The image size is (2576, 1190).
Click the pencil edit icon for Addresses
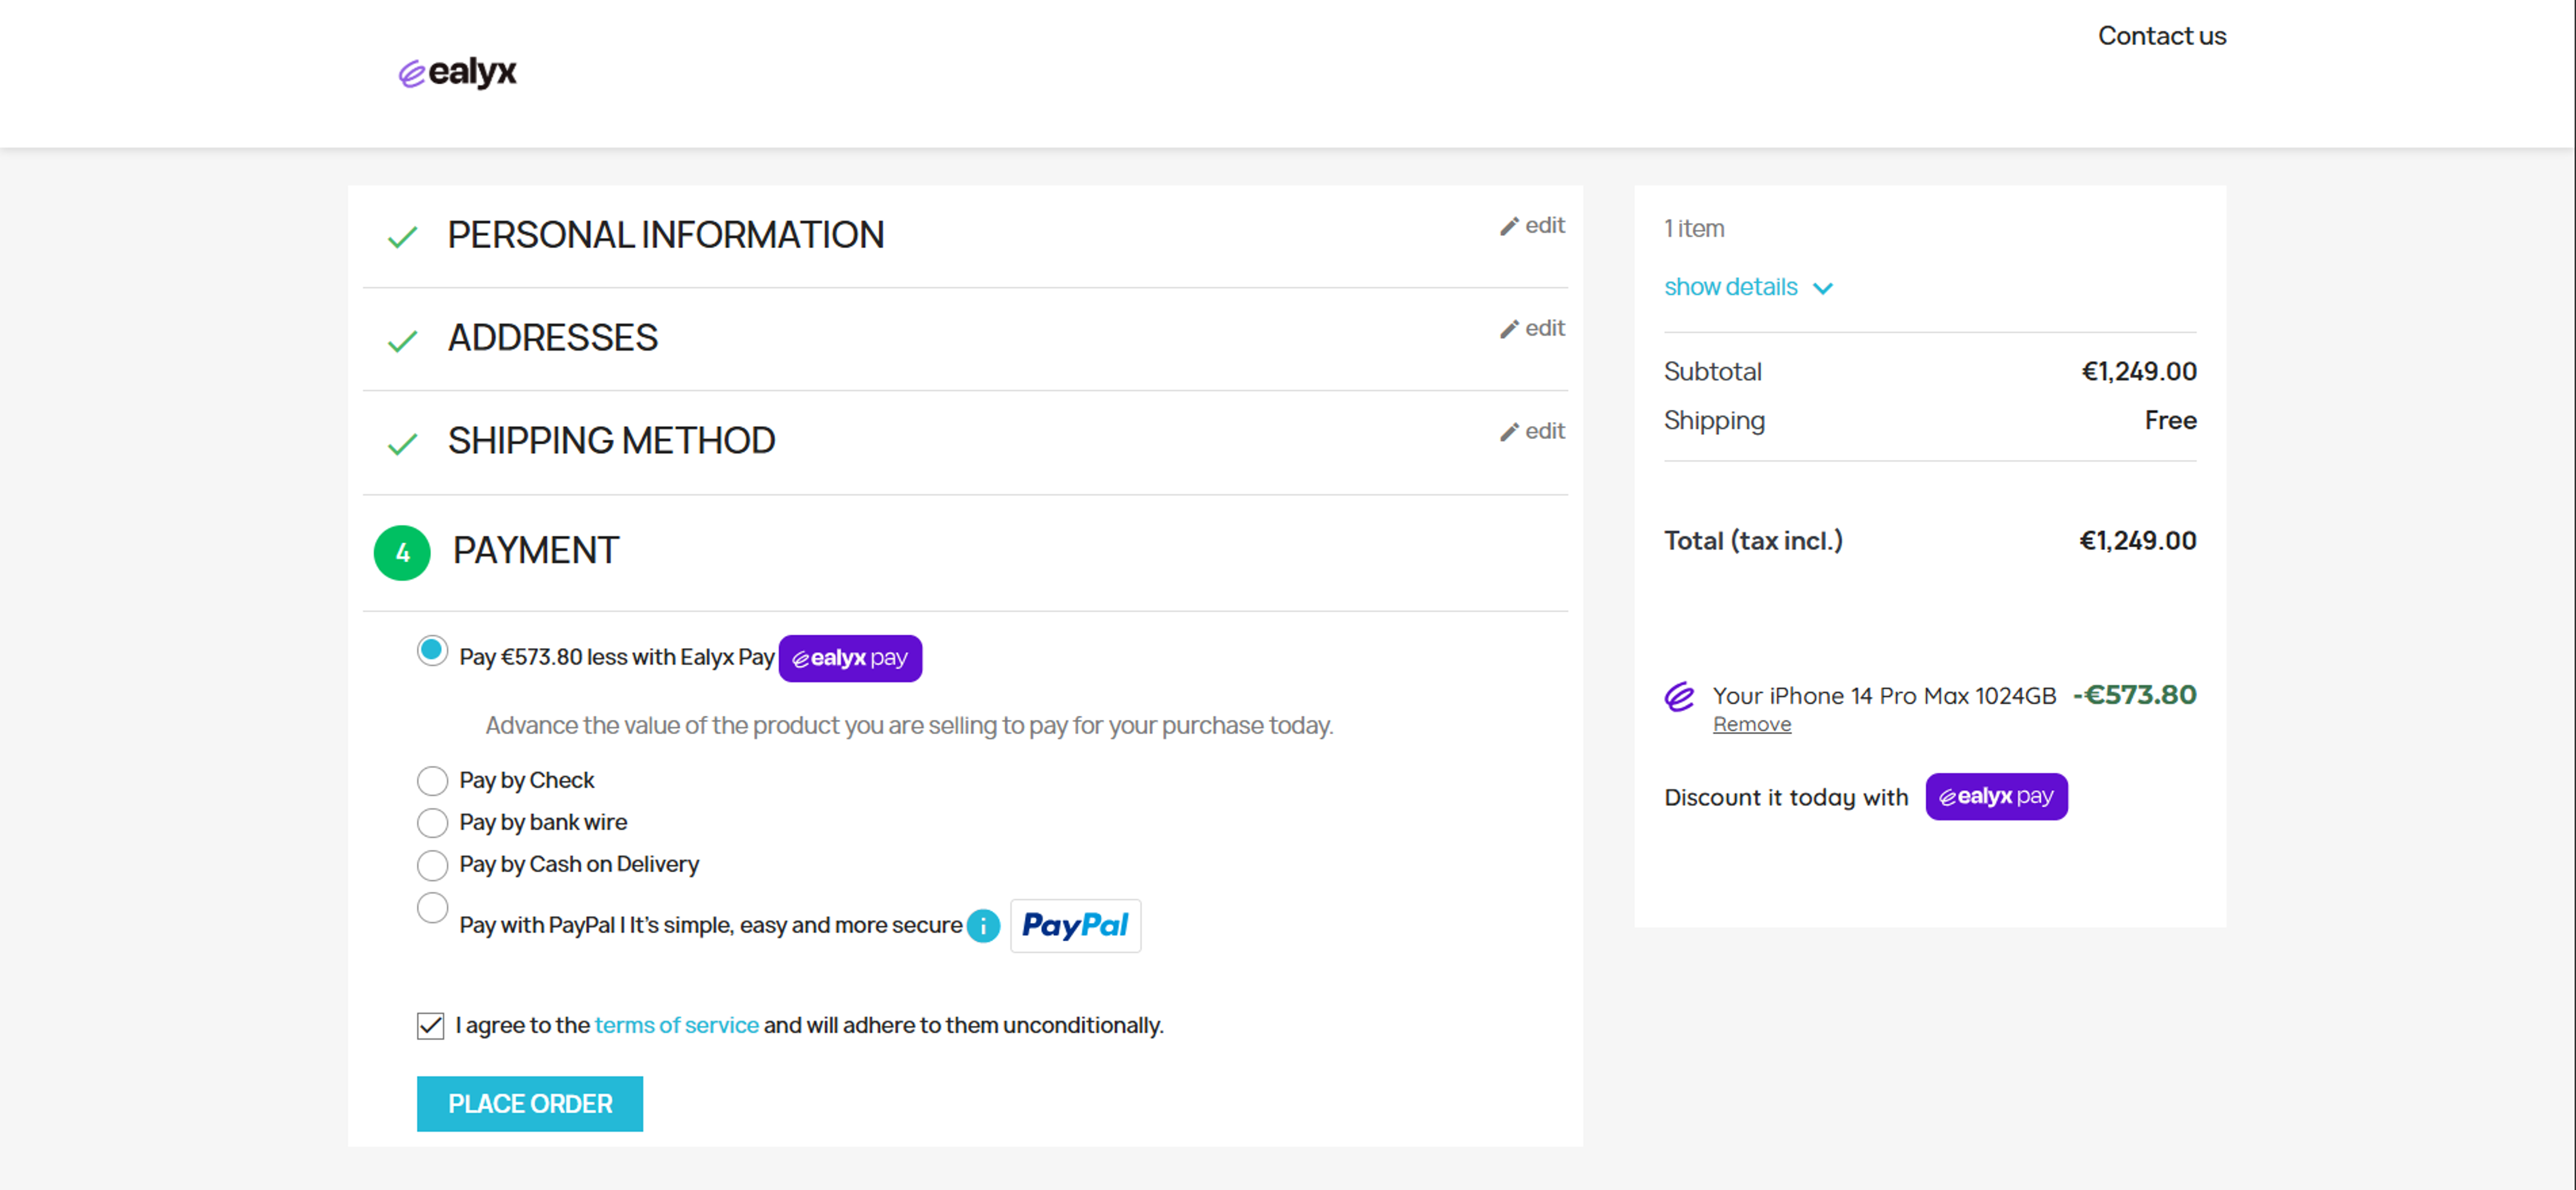tap(1509, 330)
